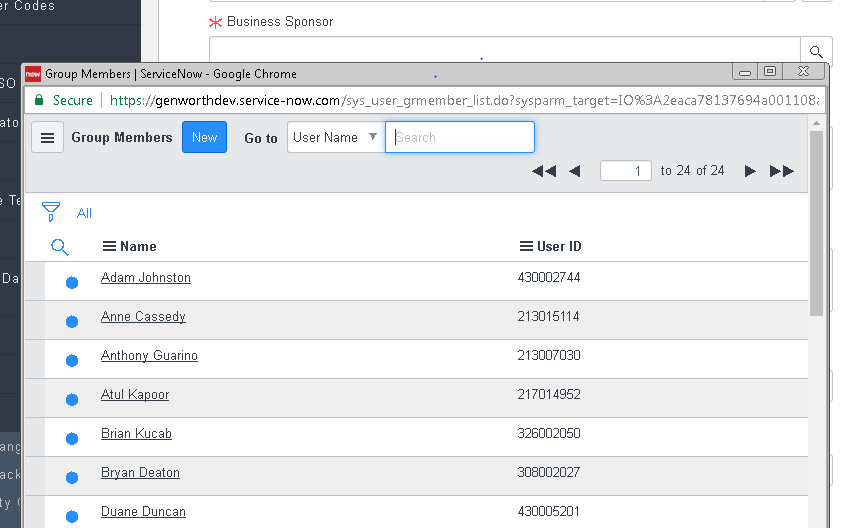
Task: Go to the next page of results
Action: [750, 171]
